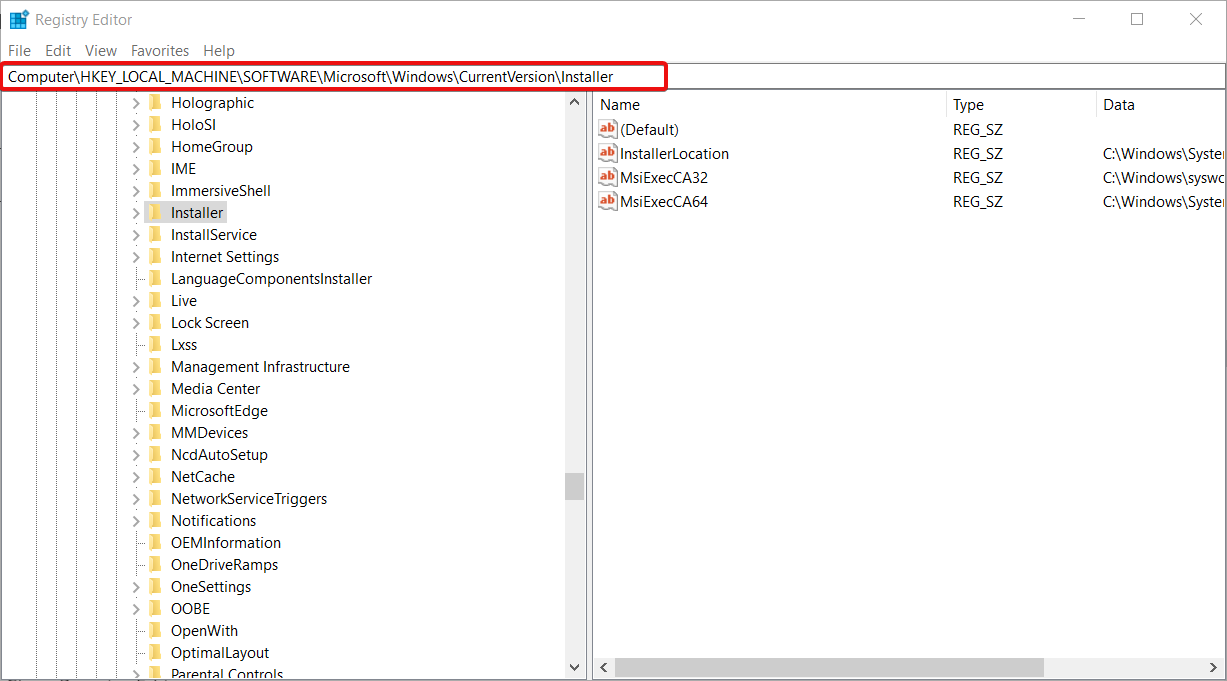Image resolution: width=1227 pixels, height=681 pixels.
Task: Click the OOBE folder icon
Action: tap(154, 608)
